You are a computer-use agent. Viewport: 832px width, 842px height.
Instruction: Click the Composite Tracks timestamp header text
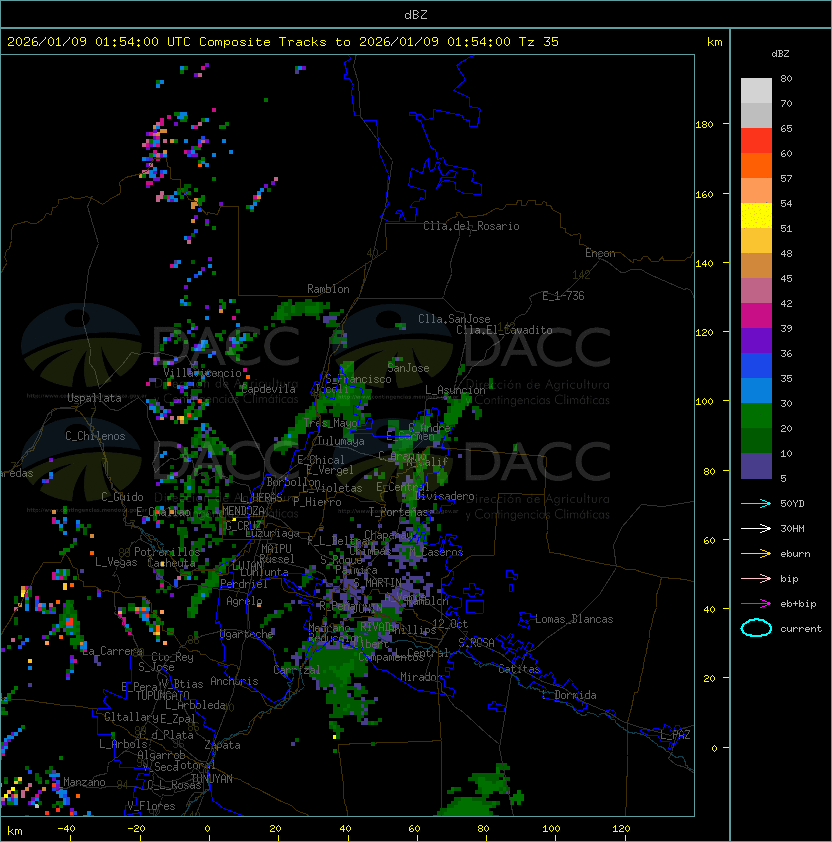pos(283,41)
